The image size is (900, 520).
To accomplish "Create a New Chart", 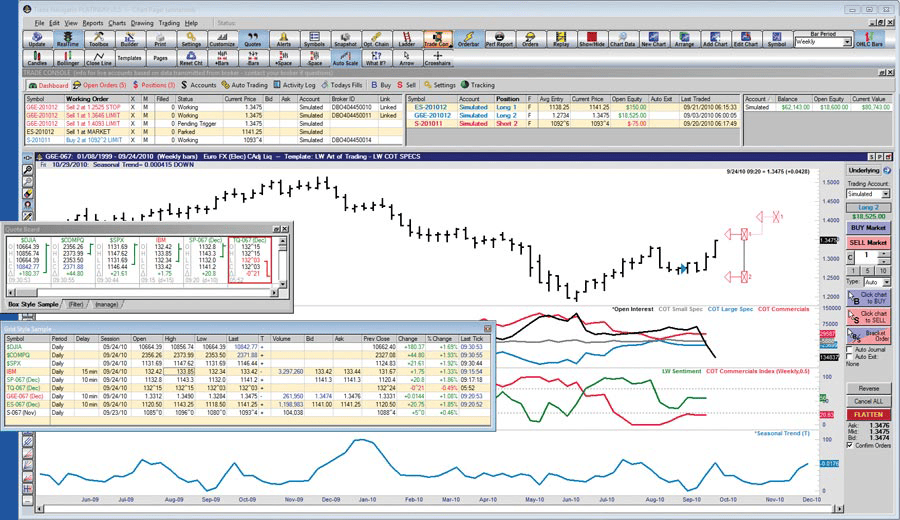I will coord(653,39).
